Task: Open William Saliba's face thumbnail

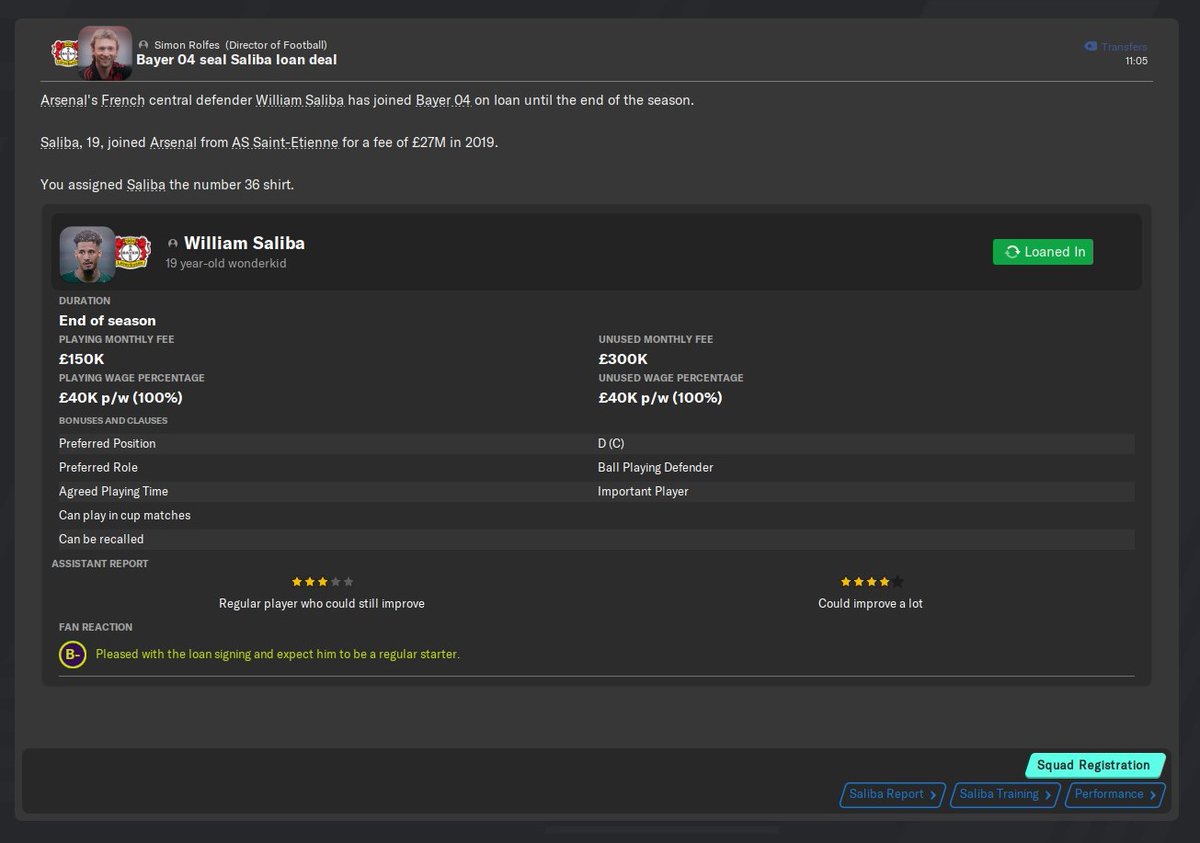Action: [87, 254]
